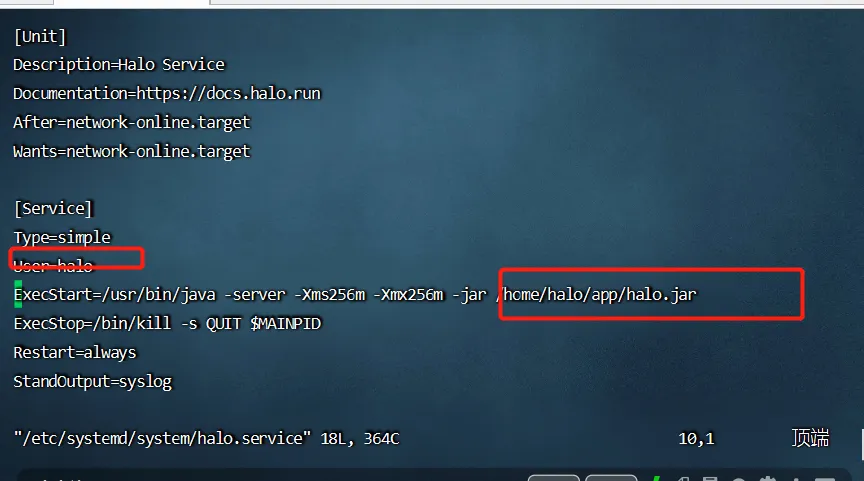Click the green cursor on ExecStart line
This screenshot has height=481, width=864.
(x=18, y=294)
